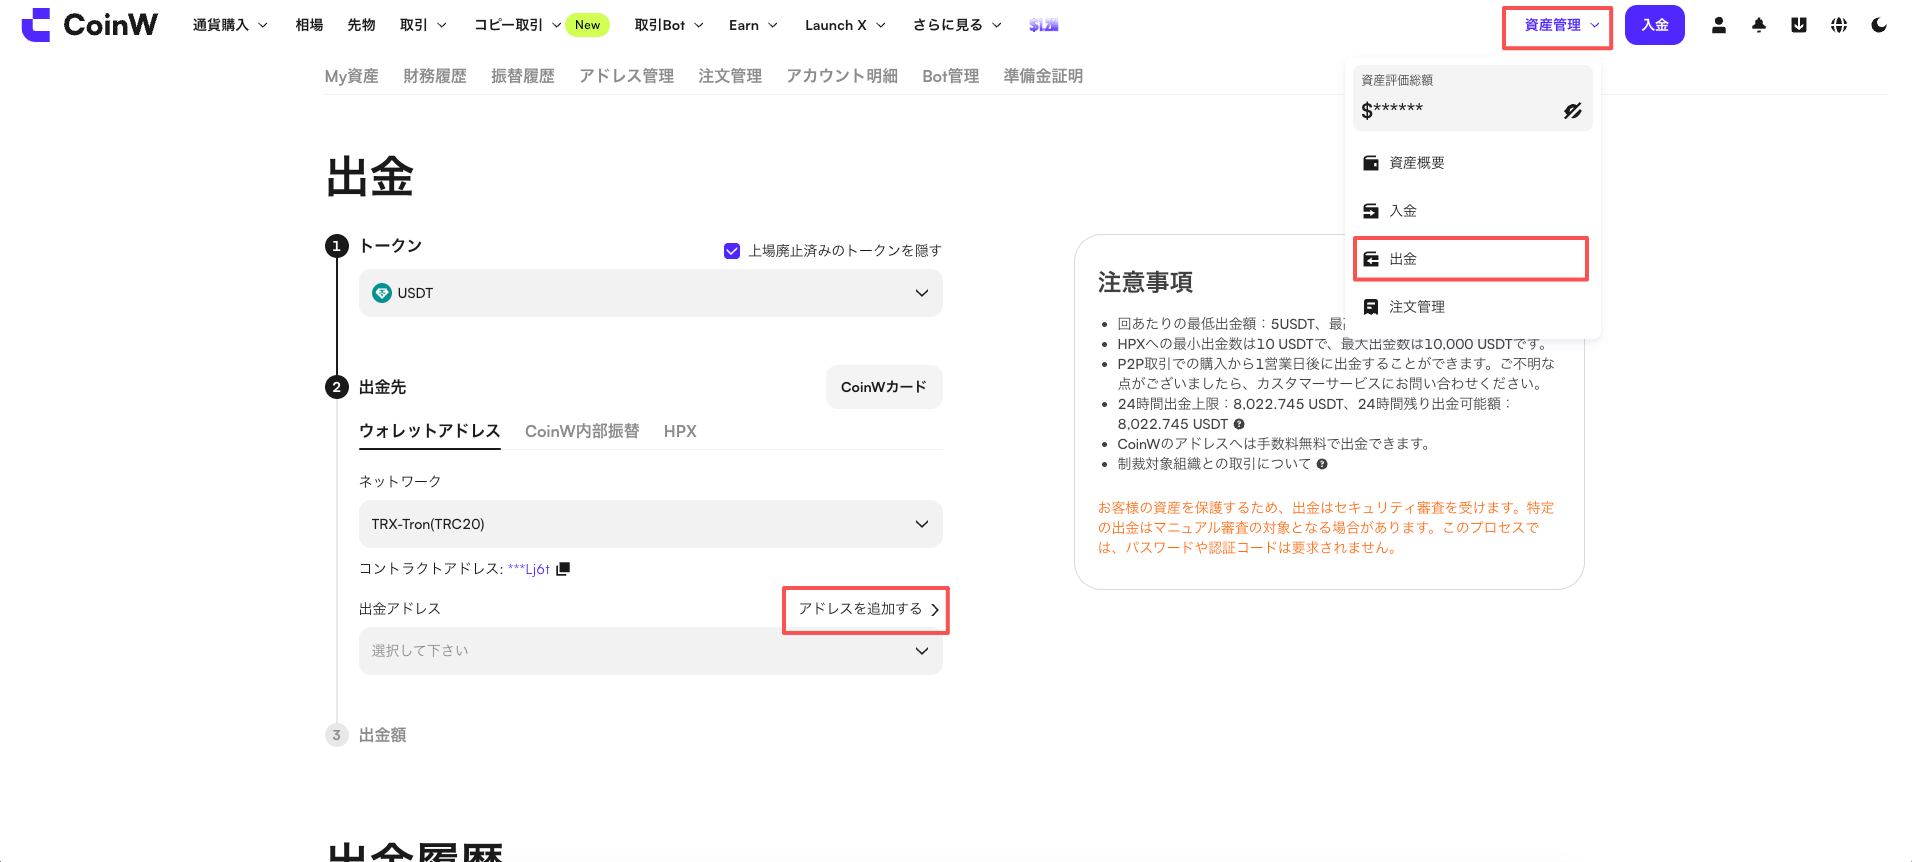Viewport: 1912px width, 862px height.
Task: Click help icon beside 制裁対象組織との取引について
Action: (x=1322, y=464)
